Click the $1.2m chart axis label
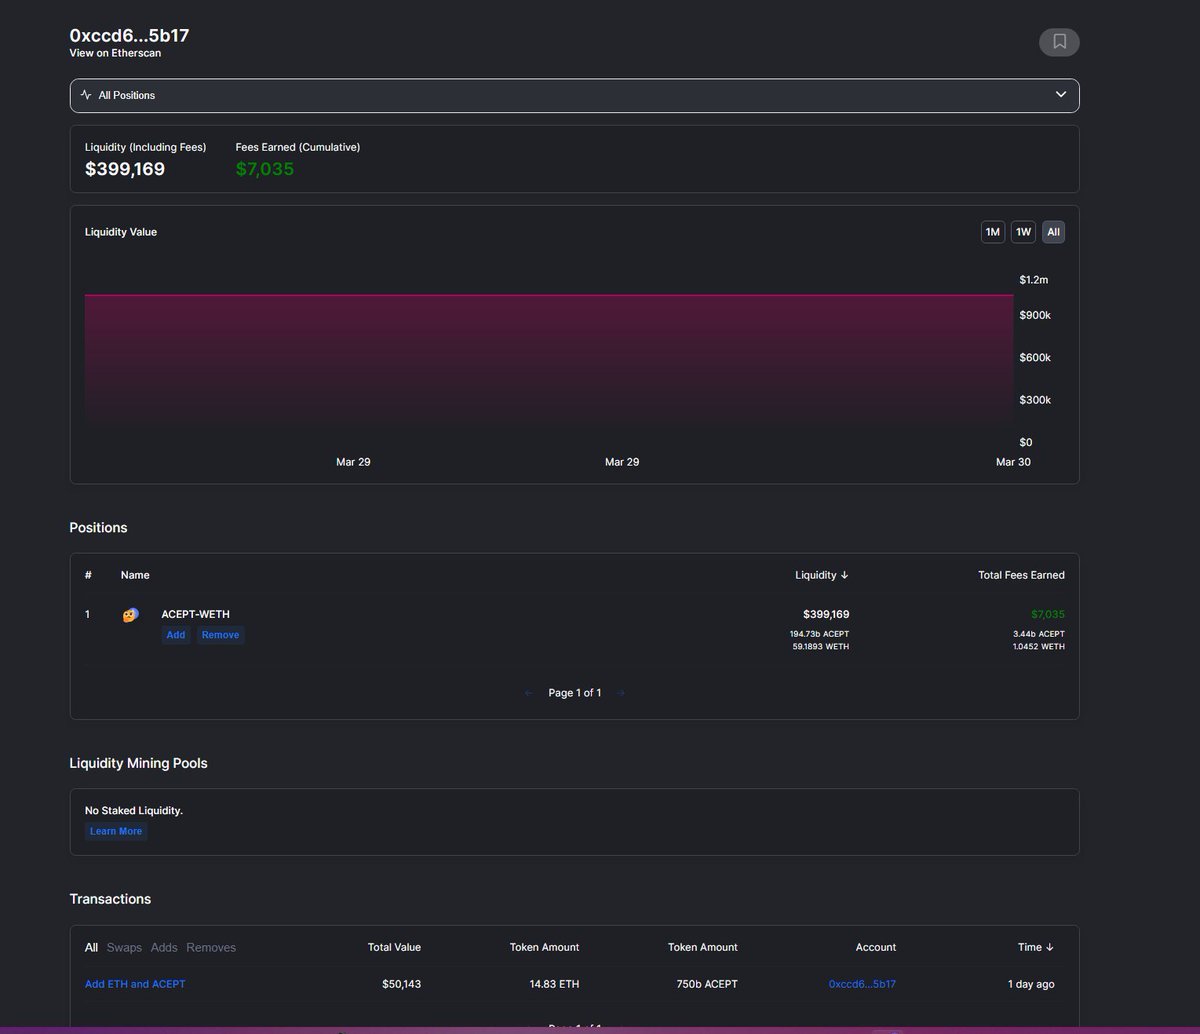 pos(1034,279)
